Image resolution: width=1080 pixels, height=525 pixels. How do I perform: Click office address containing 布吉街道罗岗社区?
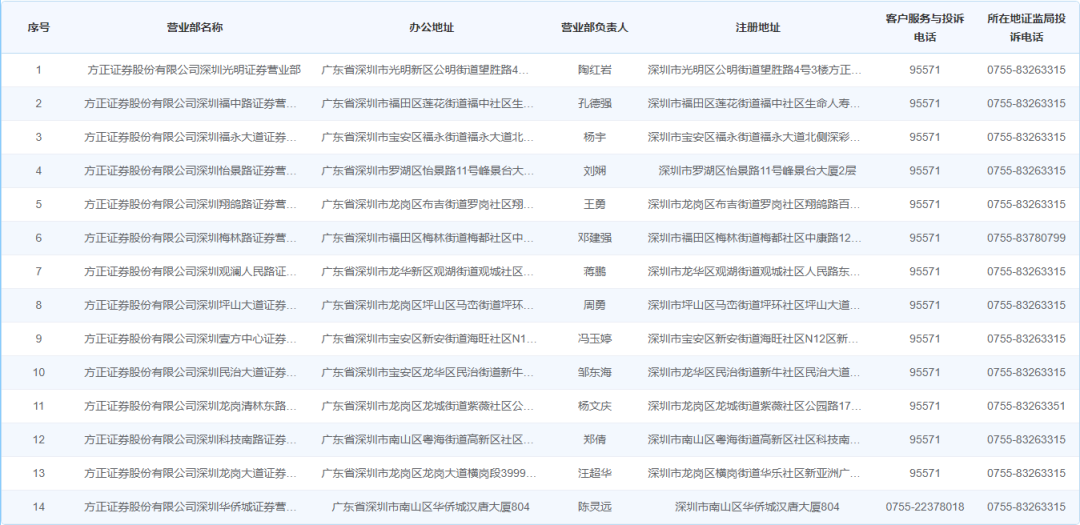point(428,205)
